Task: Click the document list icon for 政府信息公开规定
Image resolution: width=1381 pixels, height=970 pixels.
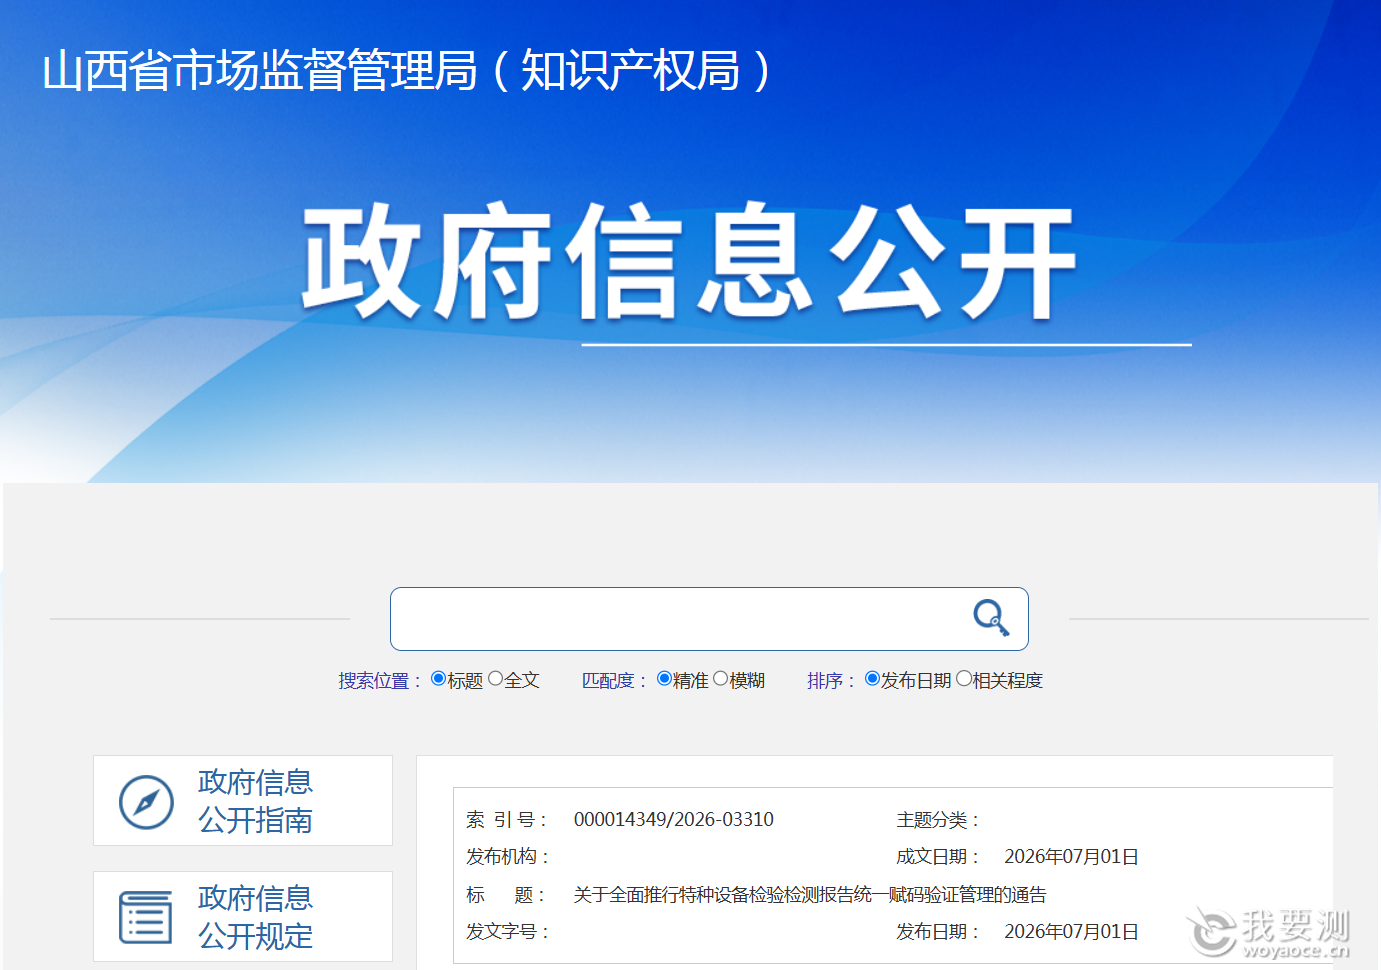Action: click(146, 917)
